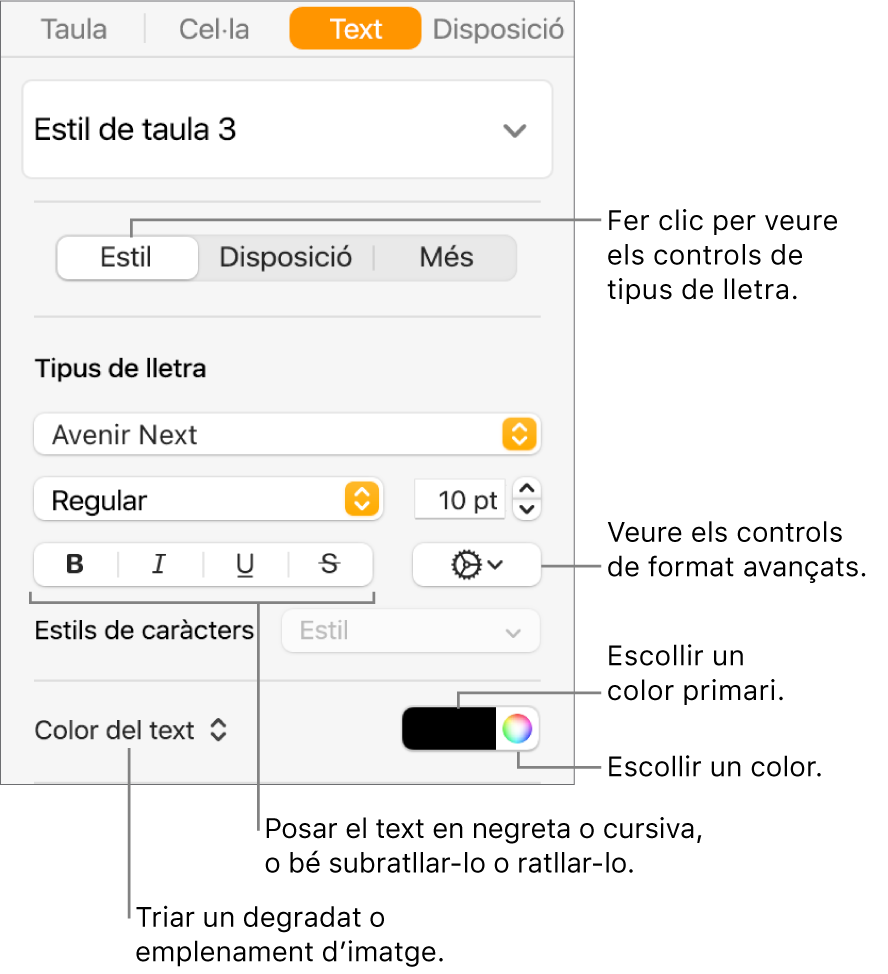The height and width of the screenshot is (974, 888).
Task: Click the Tipus de lletra heading
Action: tap(120, 369)
